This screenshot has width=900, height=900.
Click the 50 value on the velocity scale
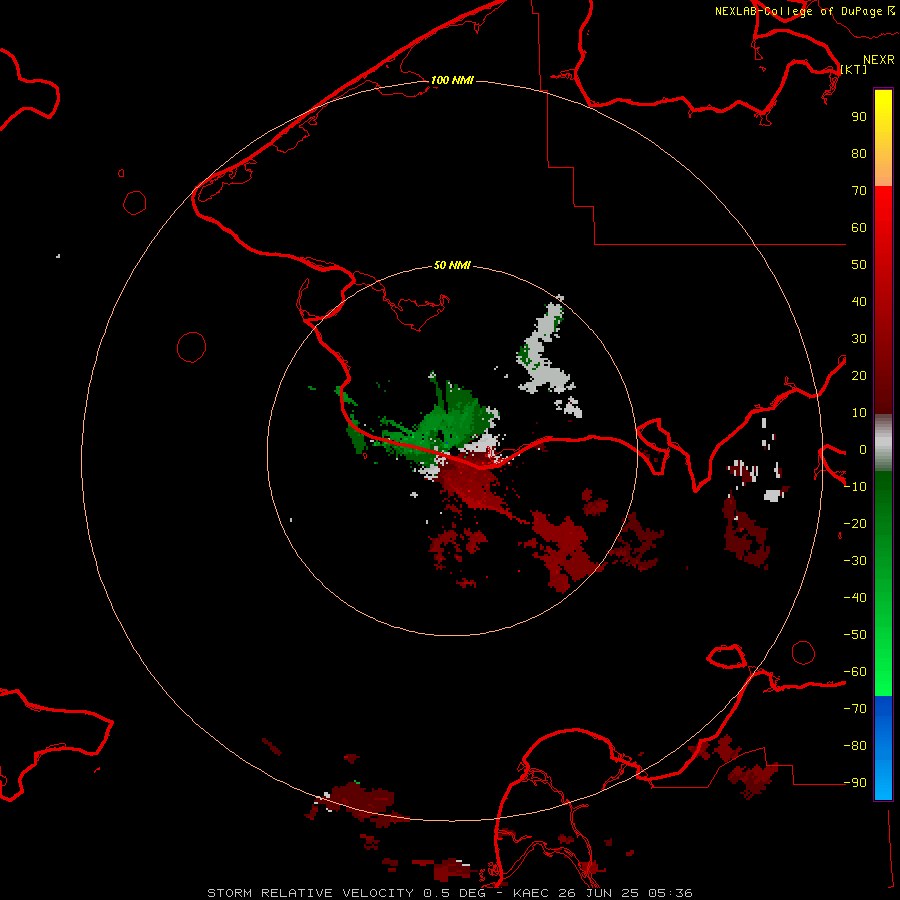[x=859, y=265]
